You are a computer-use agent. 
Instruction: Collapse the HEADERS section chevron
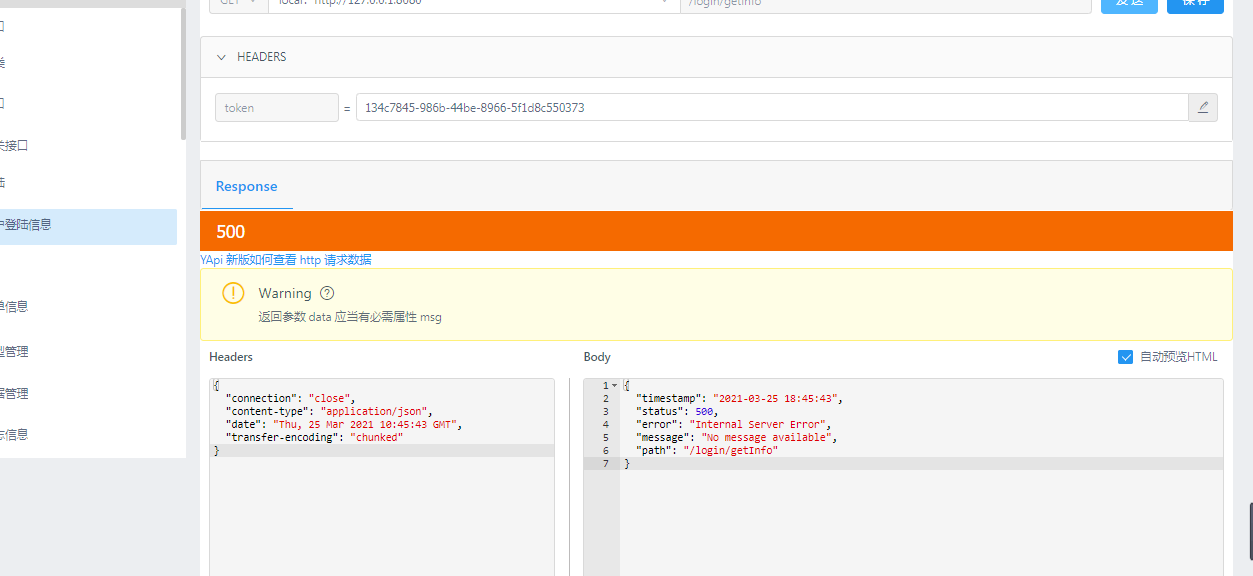[x=221, y=57]
